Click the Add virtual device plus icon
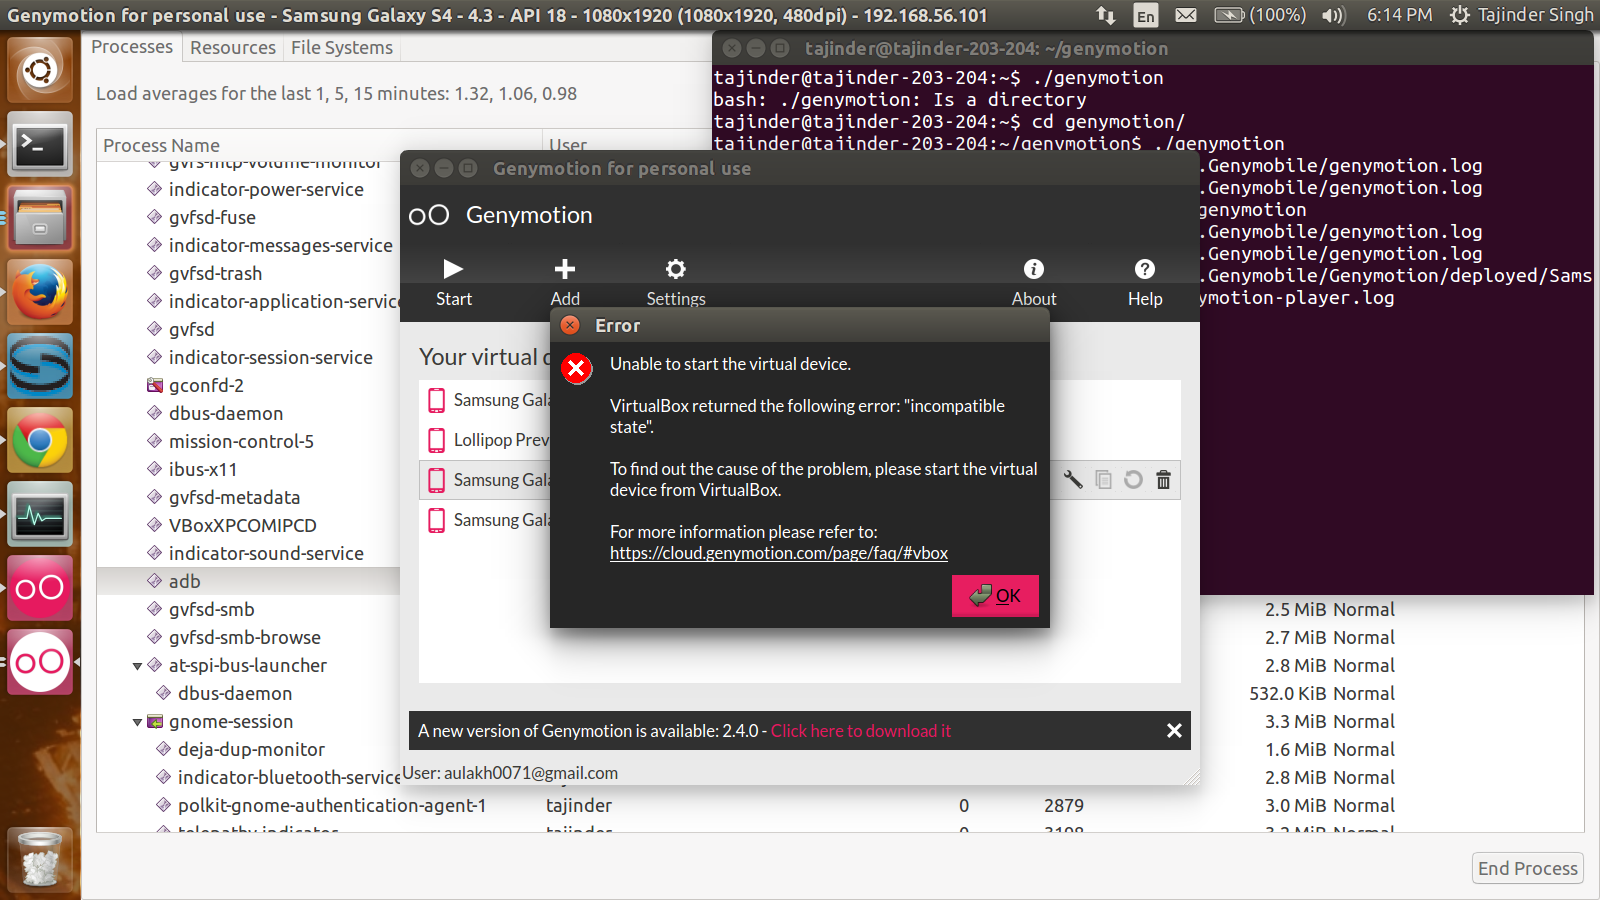 [x=565, y=269]
